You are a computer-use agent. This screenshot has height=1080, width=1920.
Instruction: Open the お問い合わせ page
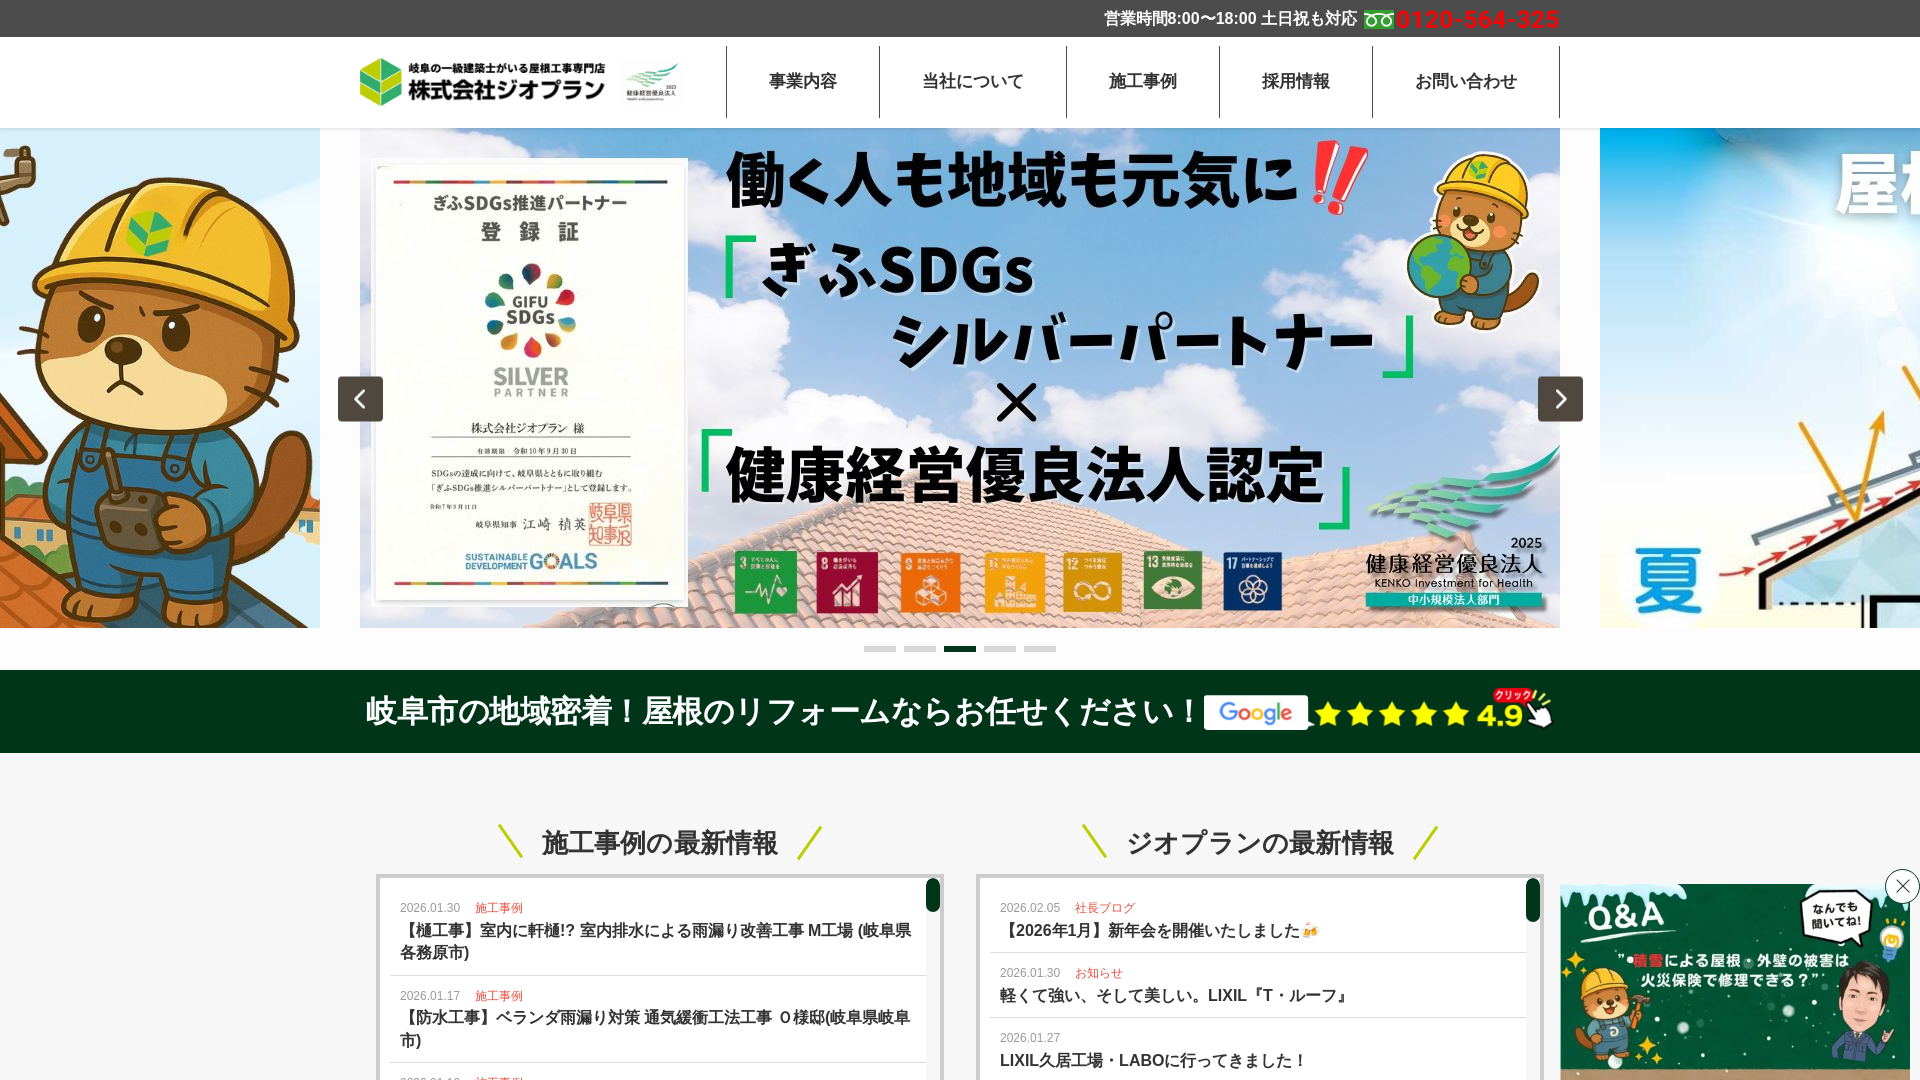[1465, 82]
